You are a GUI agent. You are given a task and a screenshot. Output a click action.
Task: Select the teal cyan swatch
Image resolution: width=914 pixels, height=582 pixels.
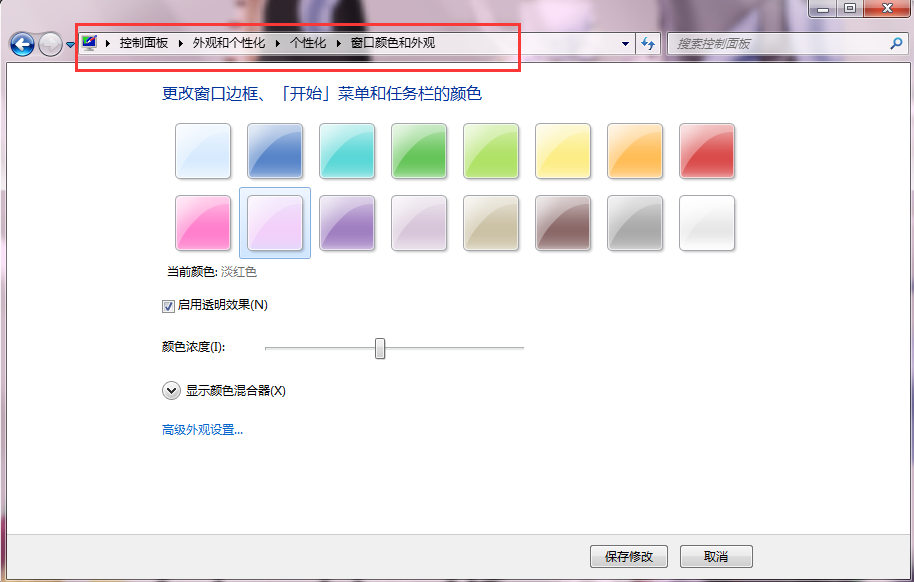(x=347, y=151)
